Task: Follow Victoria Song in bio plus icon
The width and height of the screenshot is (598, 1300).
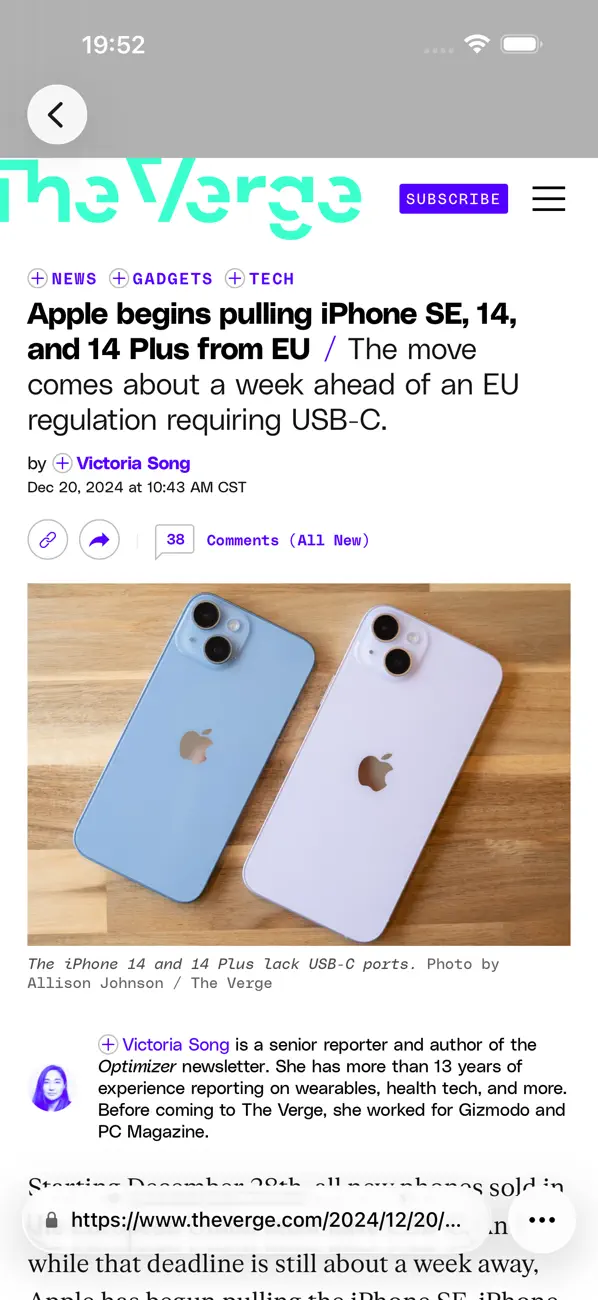Action: [x=108, y=1044]
